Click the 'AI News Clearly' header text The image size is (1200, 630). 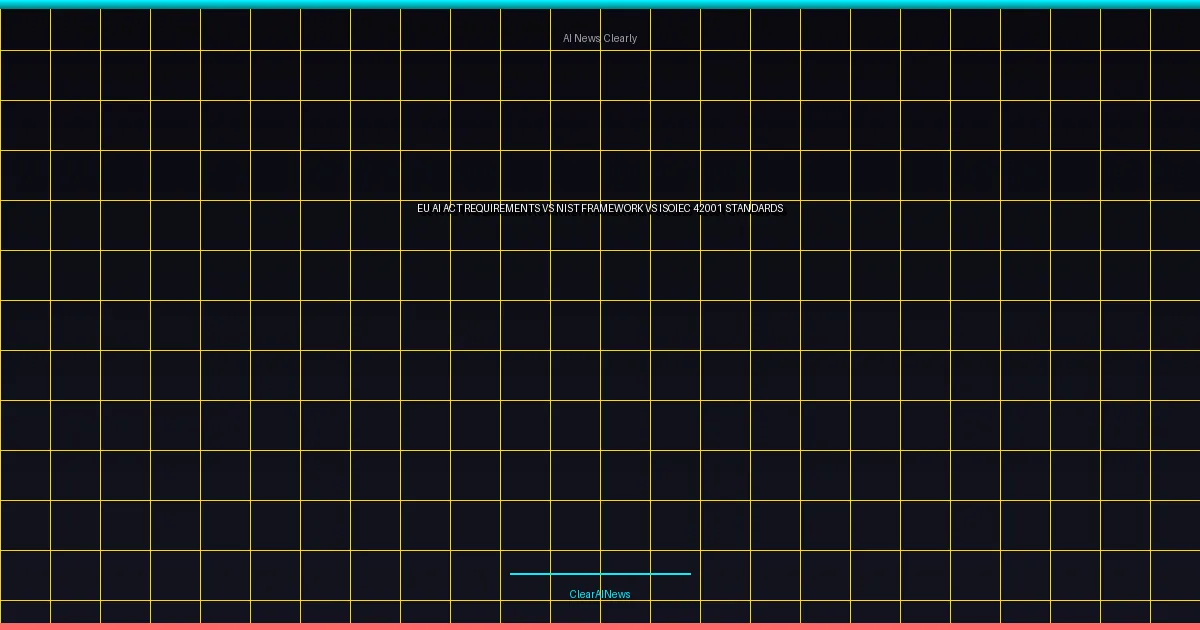pyautogui.click(x=600, y=38)
